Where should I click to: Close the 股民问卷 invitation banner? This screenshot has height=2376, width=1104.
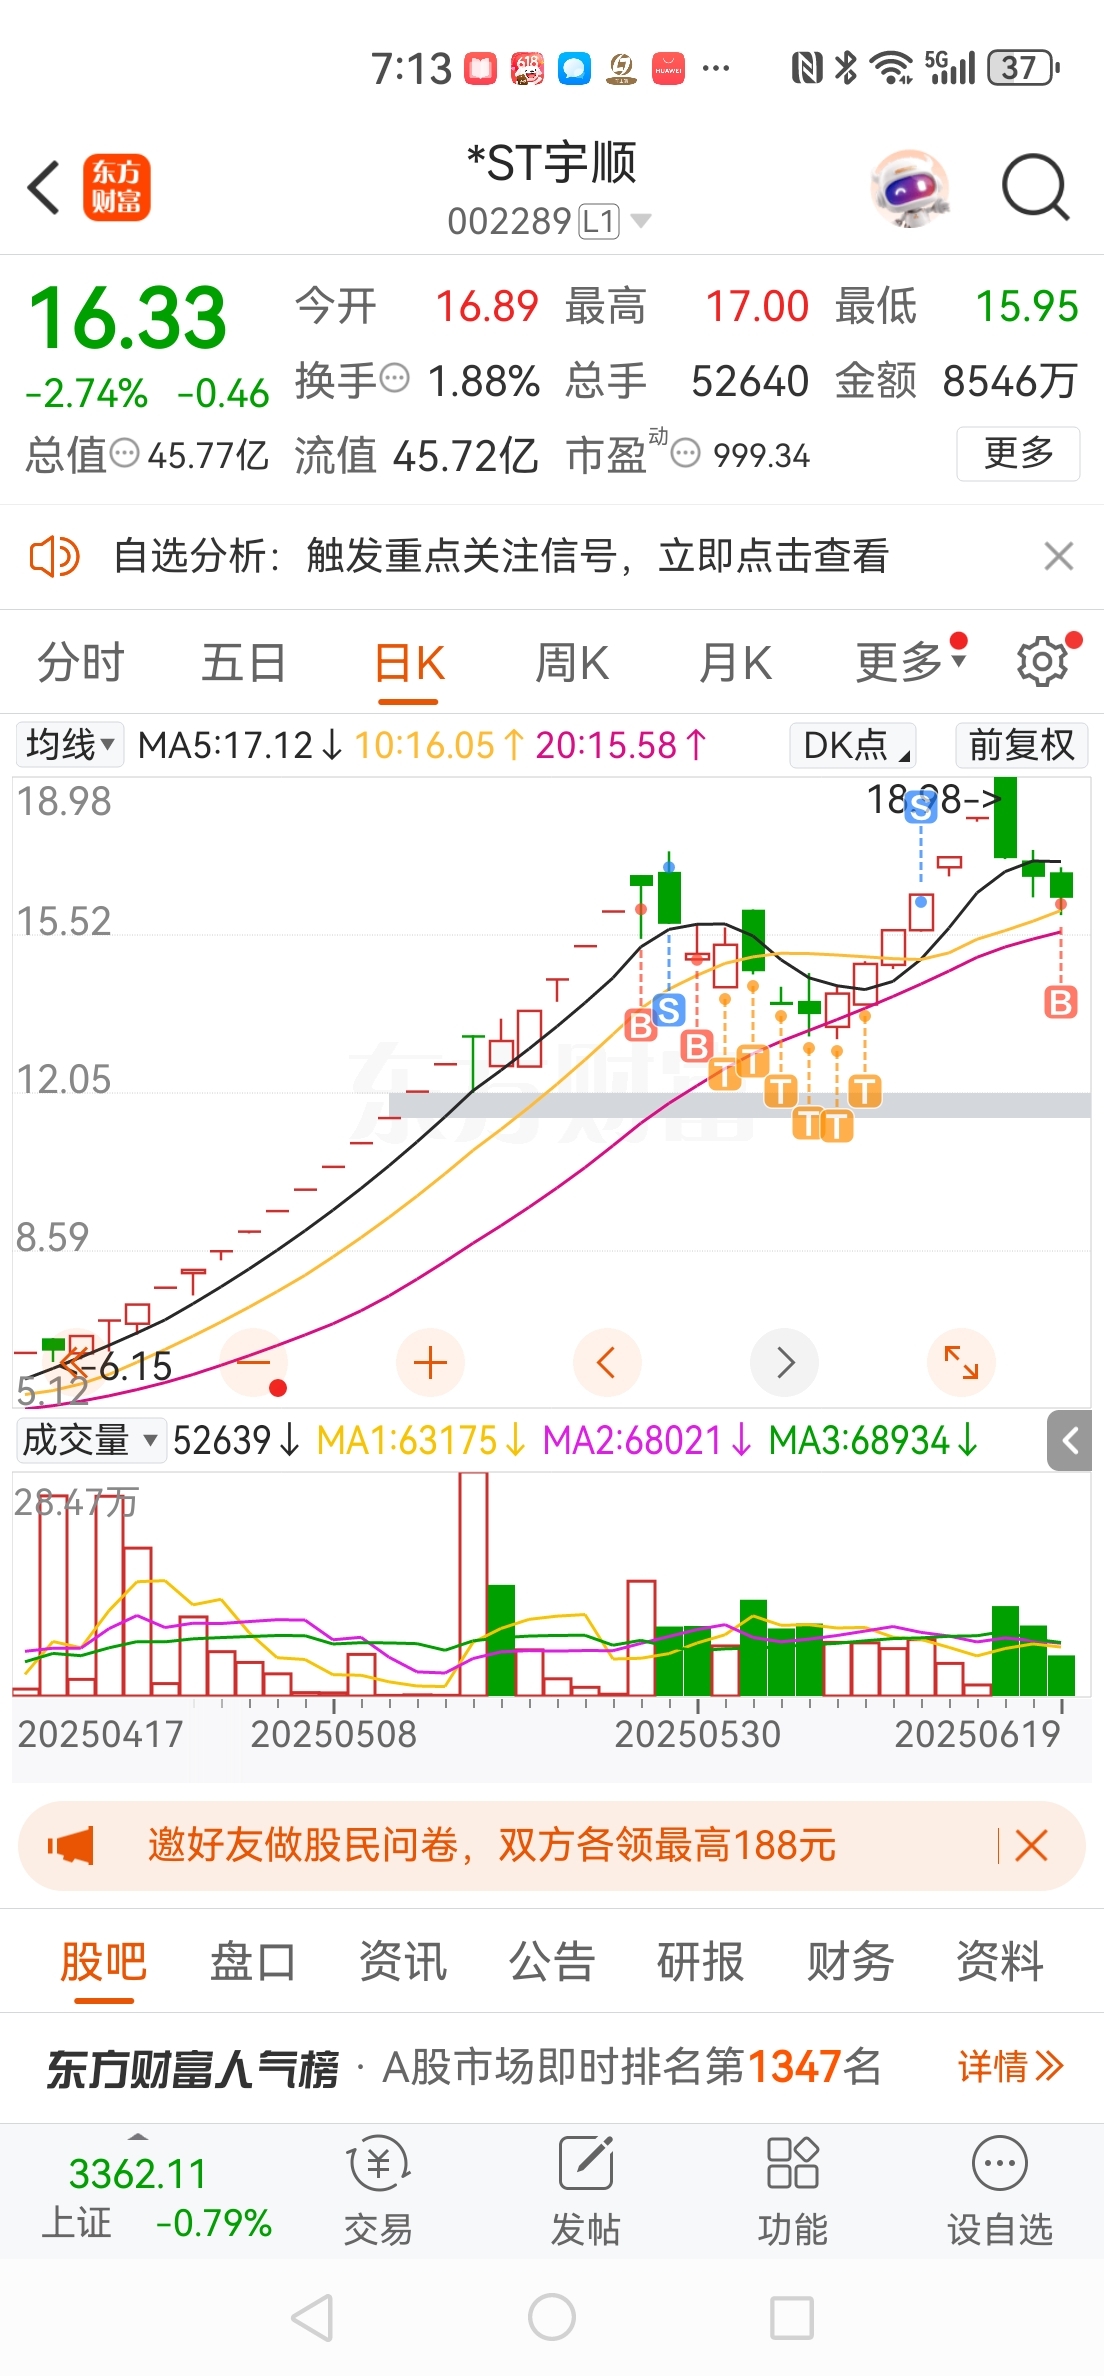[1031, 1845]
